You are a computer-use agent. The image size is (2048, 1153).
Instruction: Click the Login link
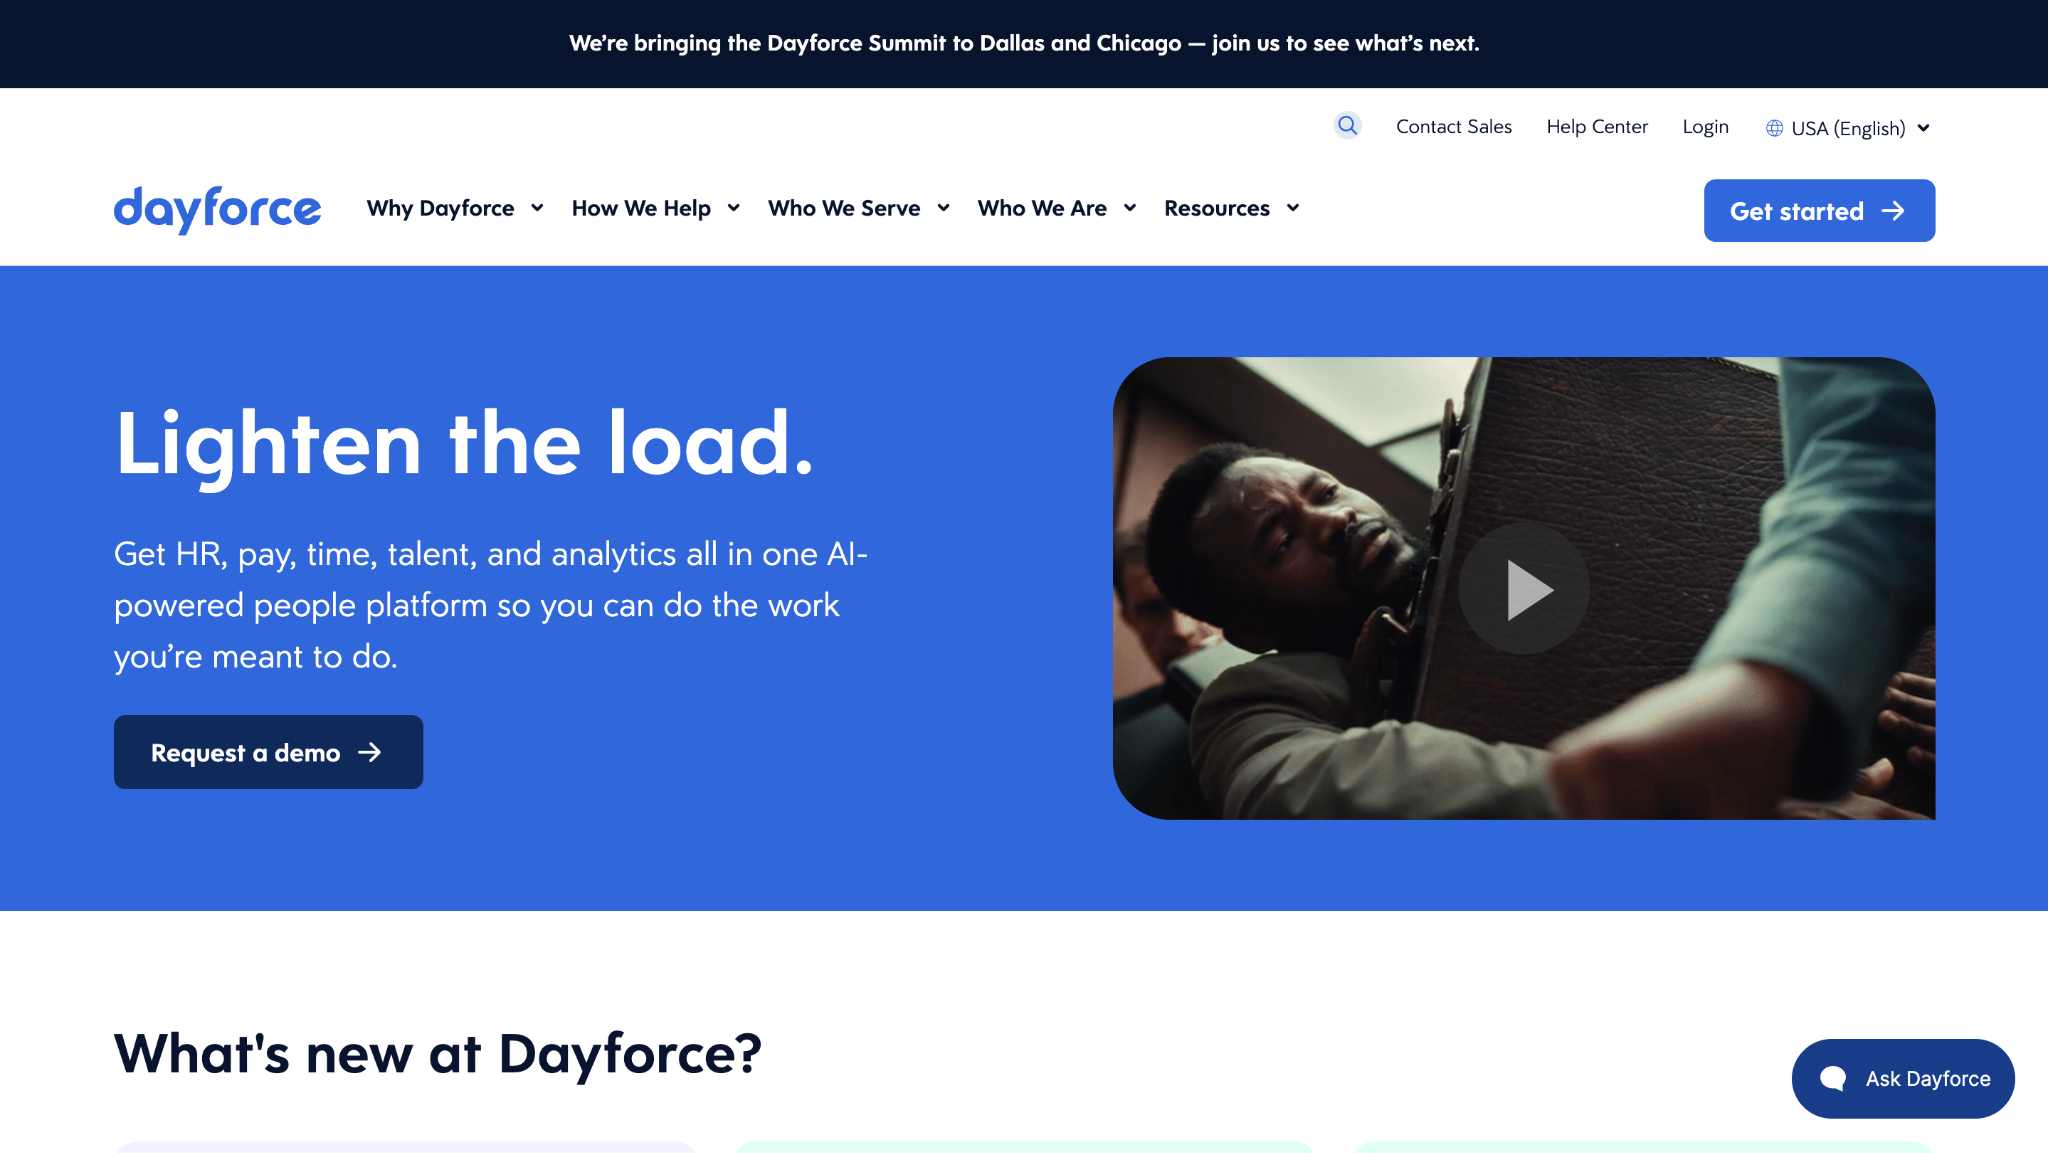pyautogui.click(x=1705, y=126)
